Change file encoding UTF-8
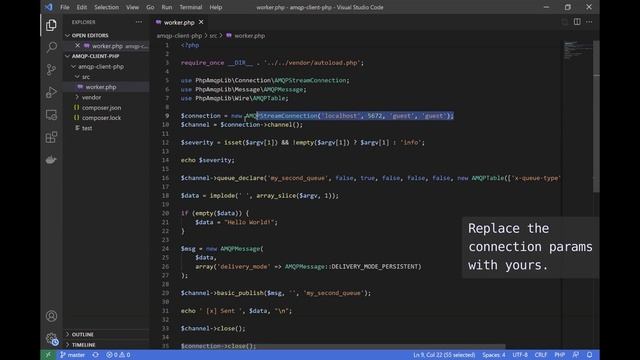640x360 pixels. (x=520, y=355)
